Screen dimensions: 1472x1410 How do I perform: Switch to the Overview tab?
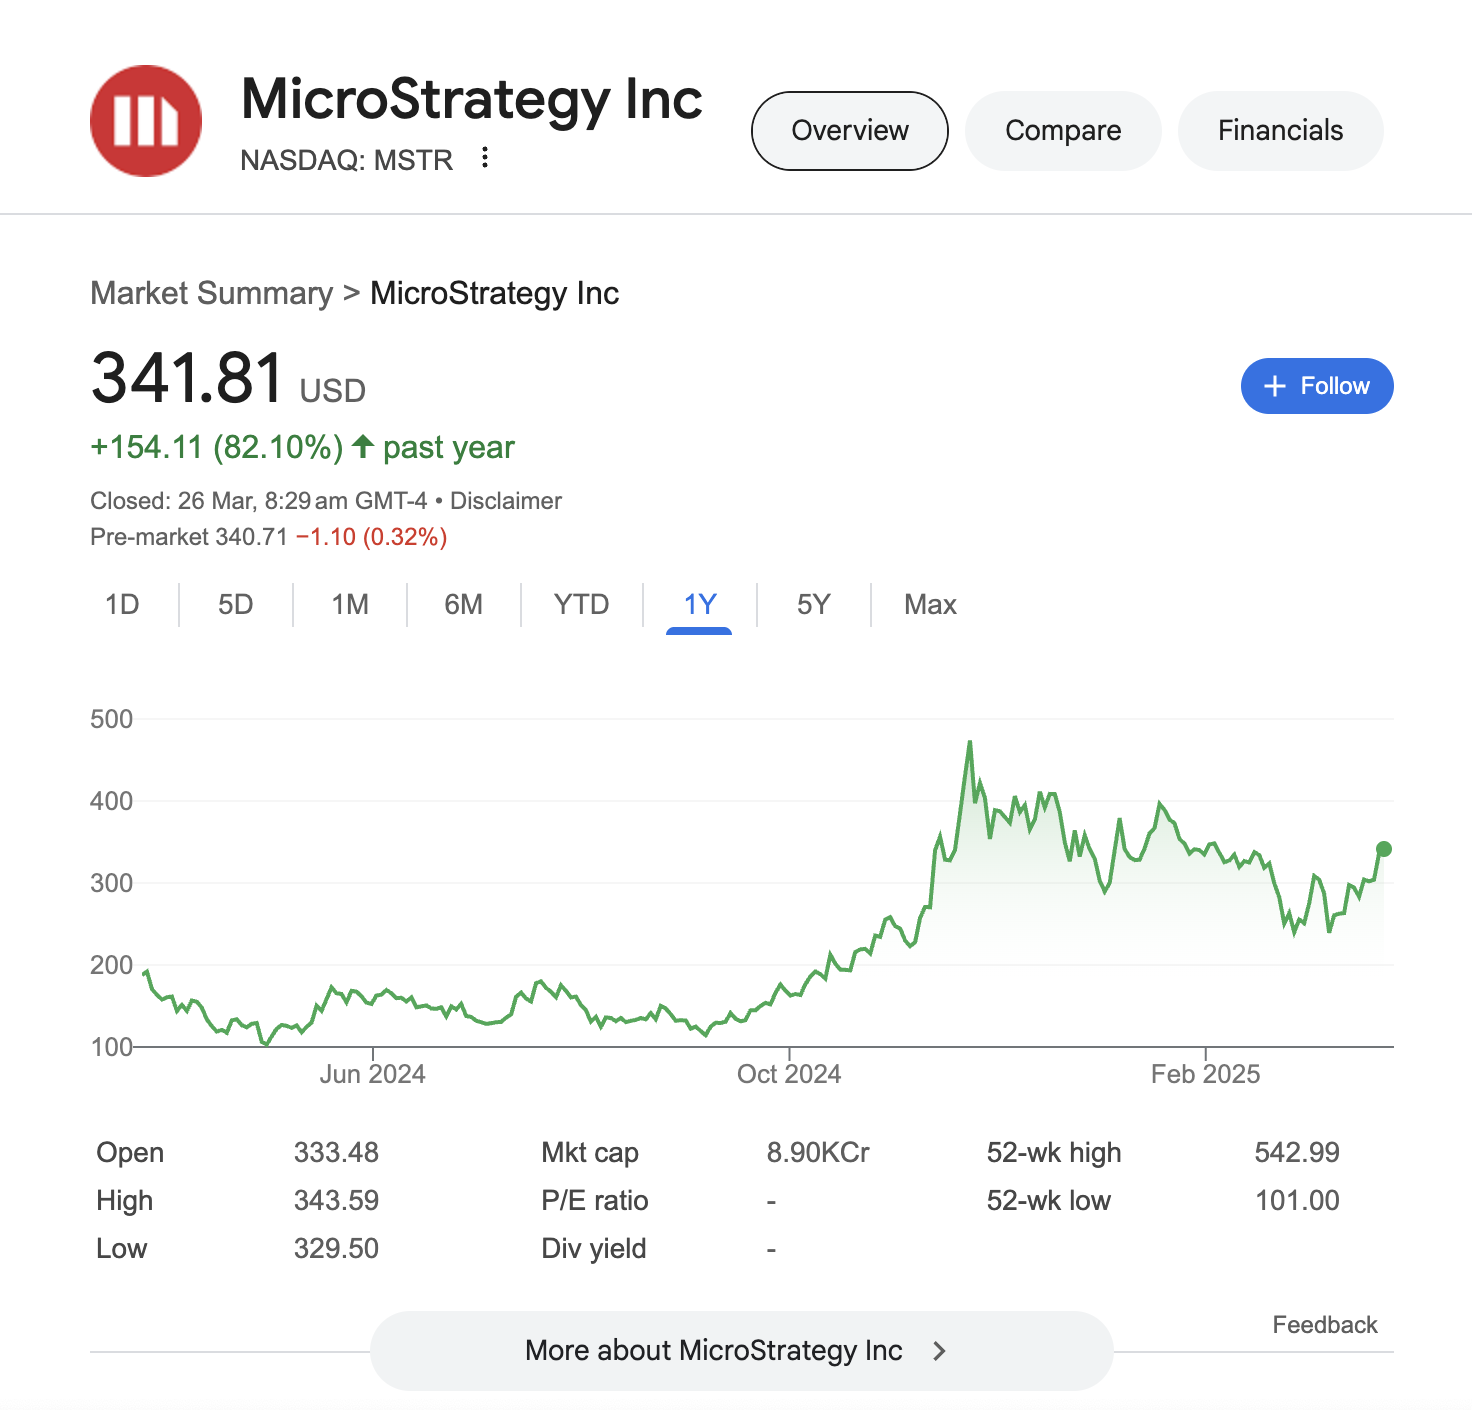click(x=849, y=131)
